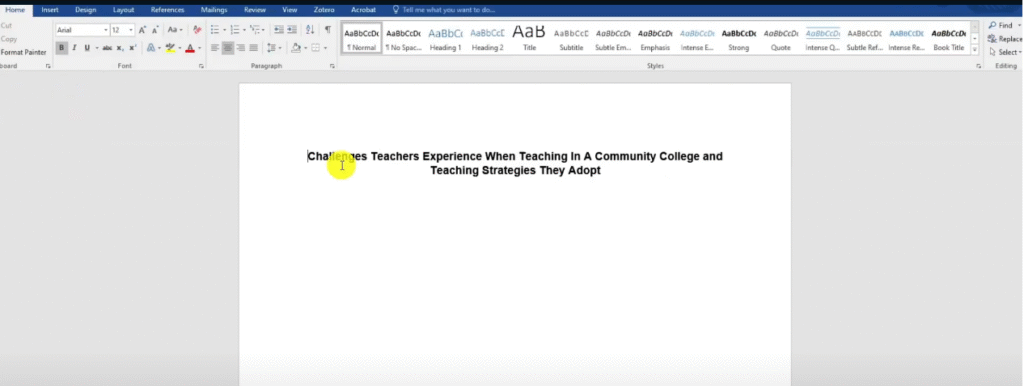The height and width of the screenshot is (386, 1024).
Task: Show paragraph marks with the pilcrow icon
Action: tap(328, 30)
